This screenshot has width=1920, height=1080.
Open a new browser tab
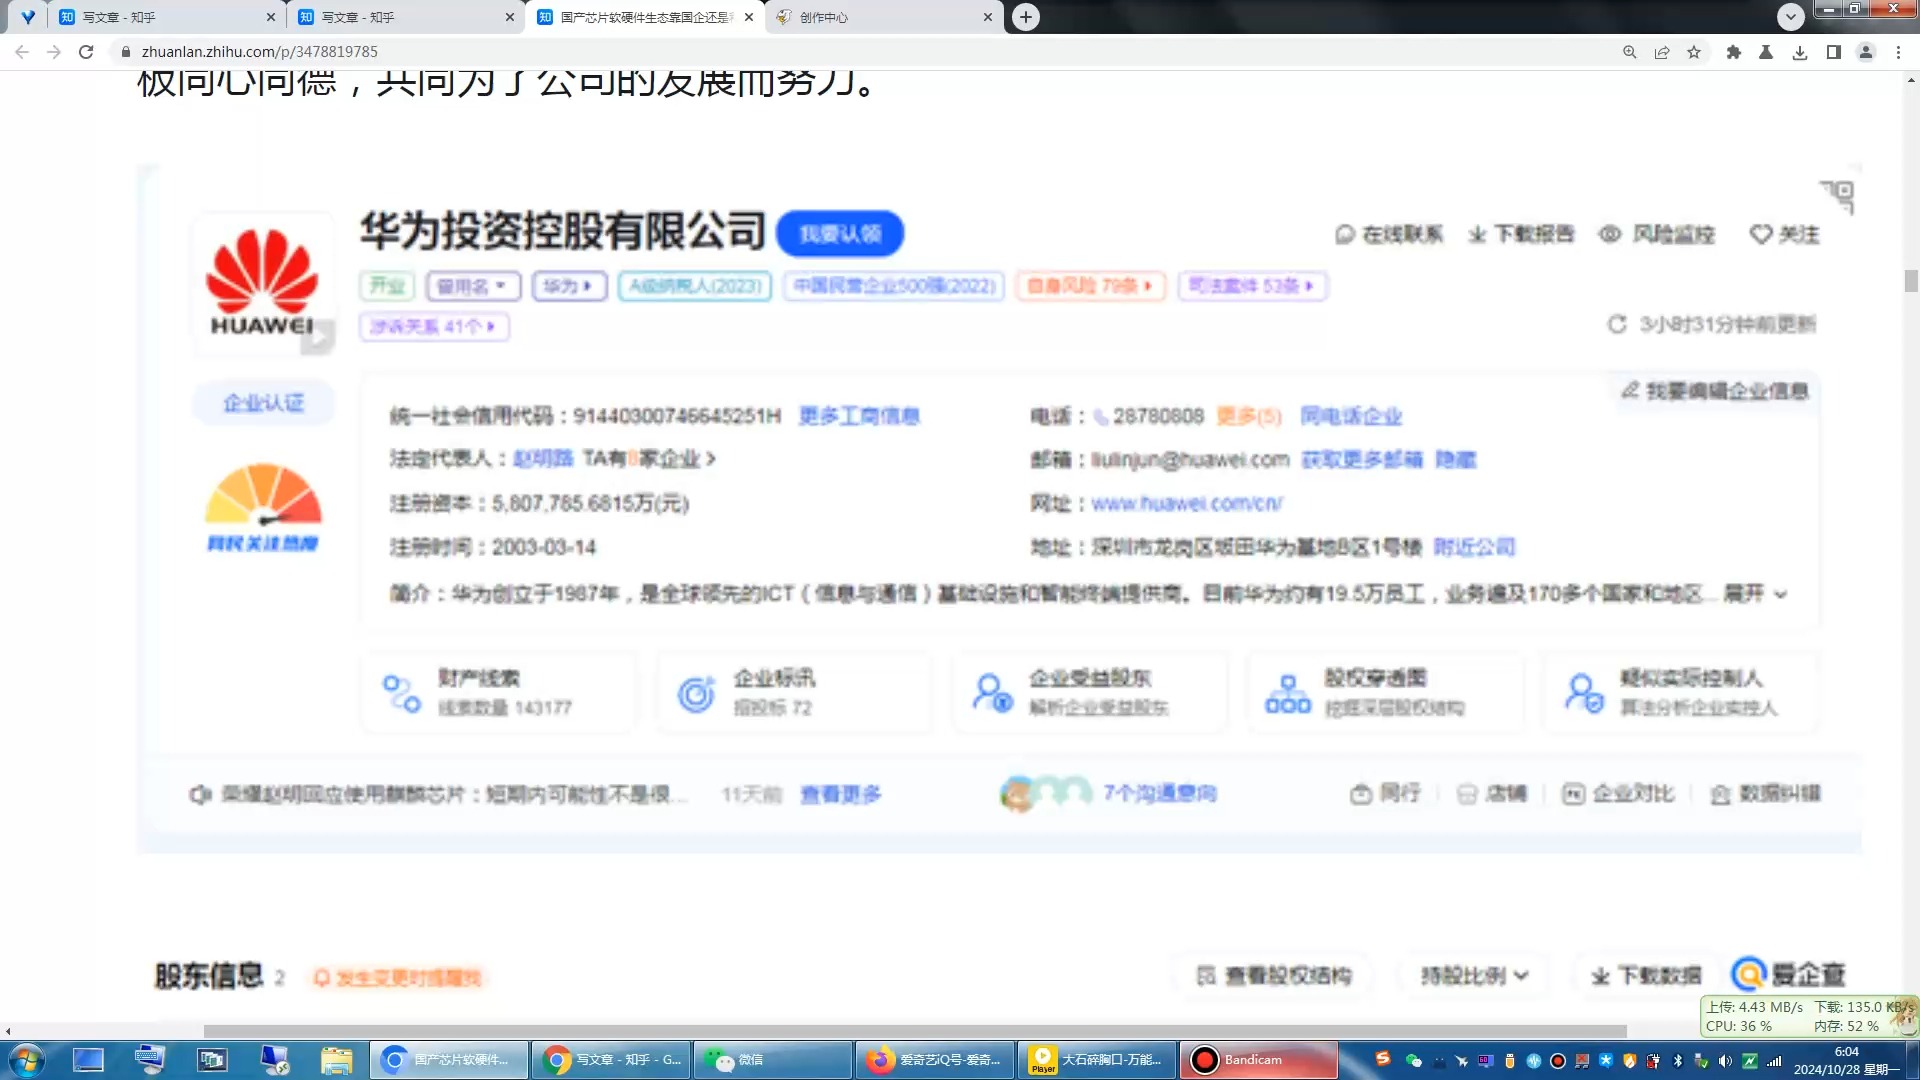pos(1026,17)
